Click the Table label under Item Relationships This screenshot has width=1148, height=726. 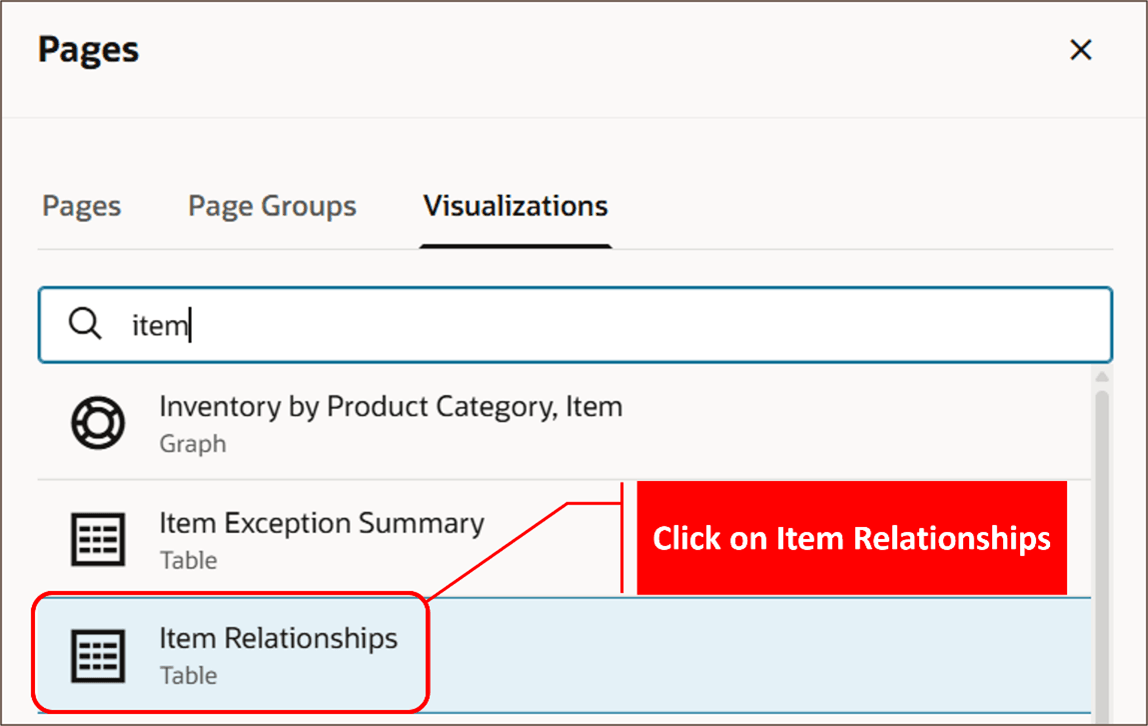[189, 675]
